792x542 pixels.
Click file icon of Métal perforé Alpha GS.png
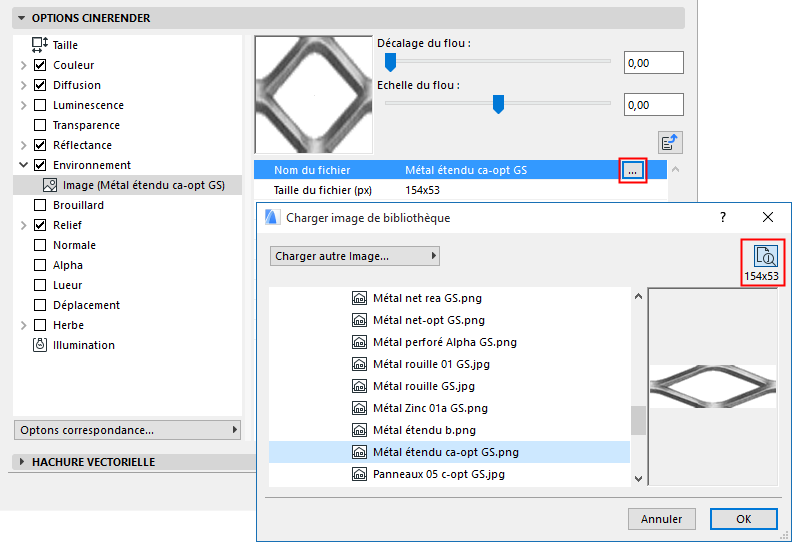359,342
